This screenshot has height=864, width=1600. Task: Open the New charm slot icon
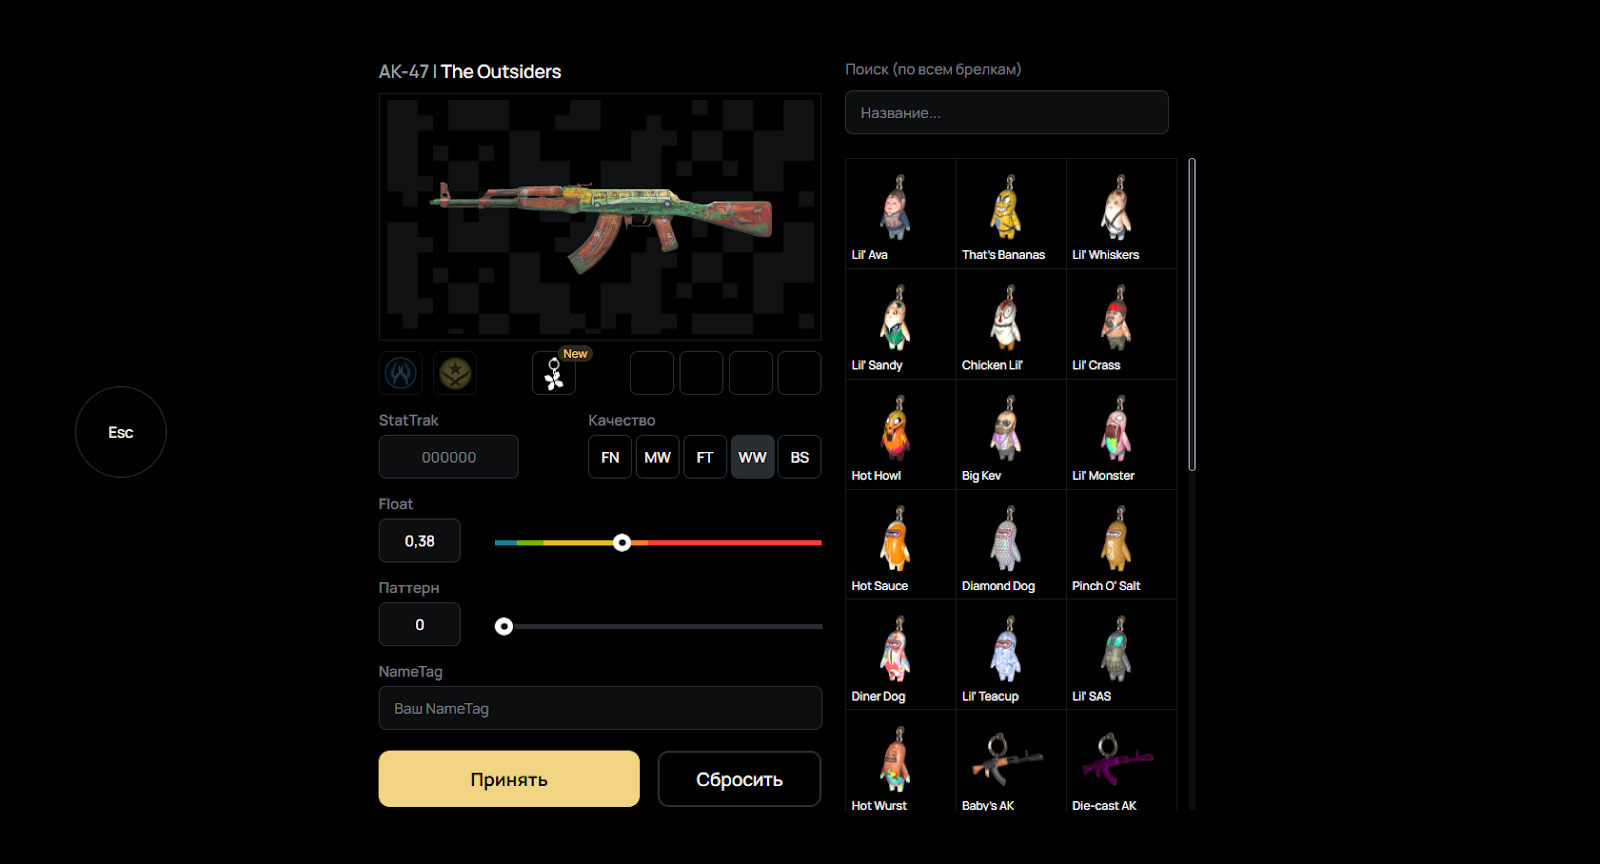pos(554,373)
